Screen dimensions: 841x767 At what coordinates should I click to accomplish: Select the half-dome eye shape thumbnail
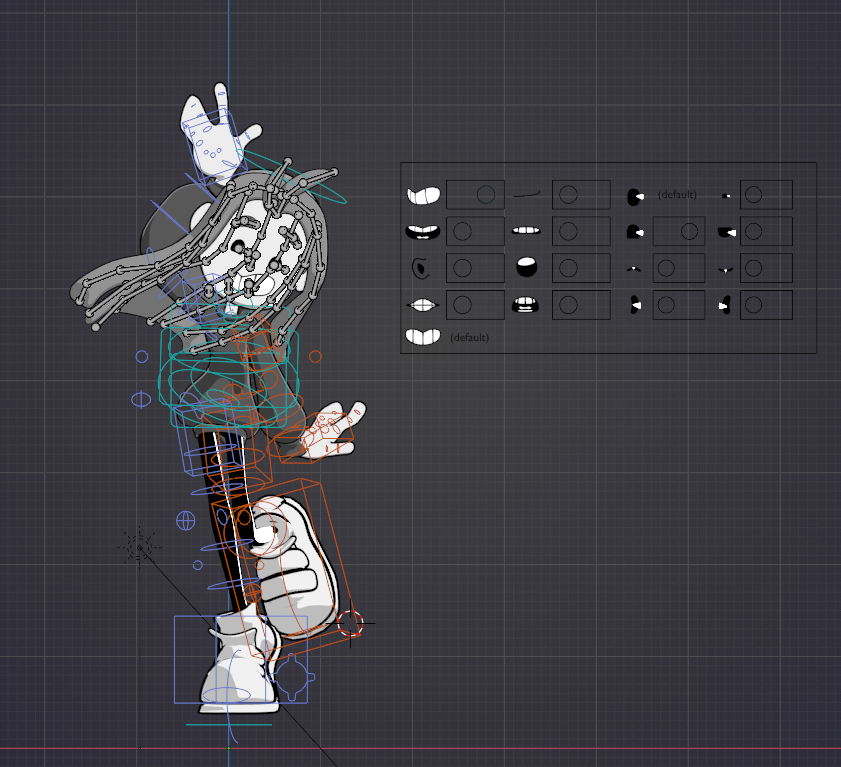click(x=635, y=232)
